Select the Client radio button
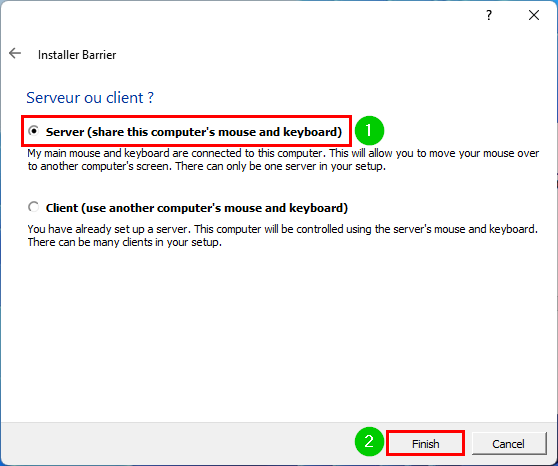558x466 pixels. click(33, 207)
